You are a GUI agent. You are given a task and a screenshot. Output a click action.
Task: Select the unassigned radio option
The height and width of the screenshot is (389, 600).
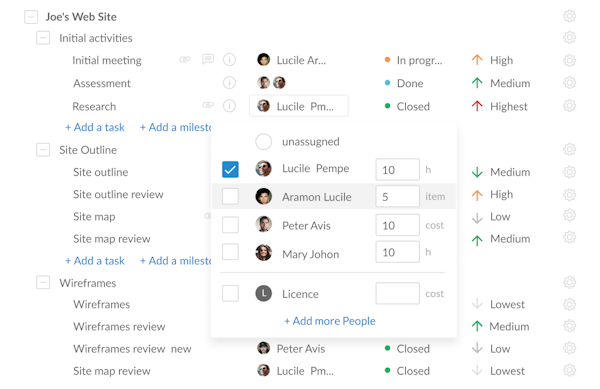tap(264, 142)
